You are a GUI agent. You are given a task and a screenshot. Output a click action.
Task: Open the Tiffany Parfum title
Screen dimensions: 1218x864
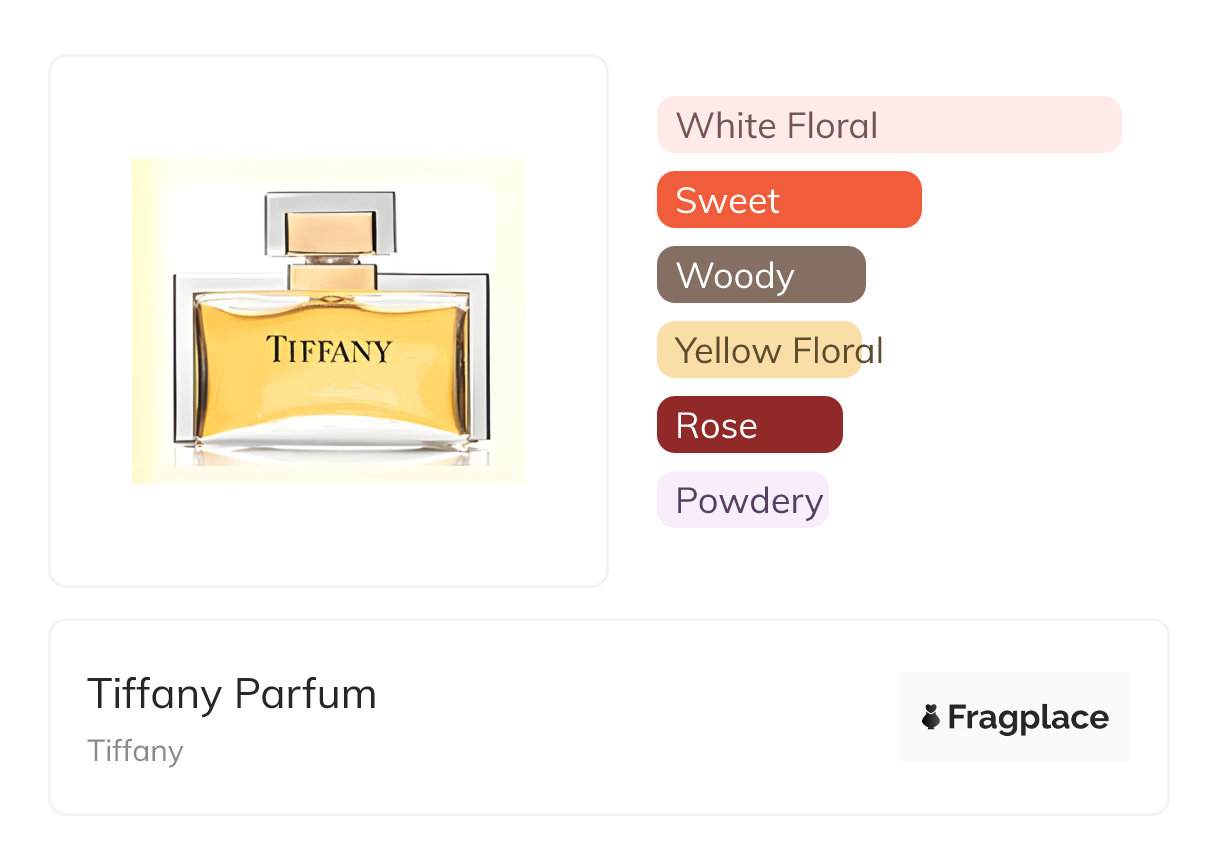pos(232,694)
